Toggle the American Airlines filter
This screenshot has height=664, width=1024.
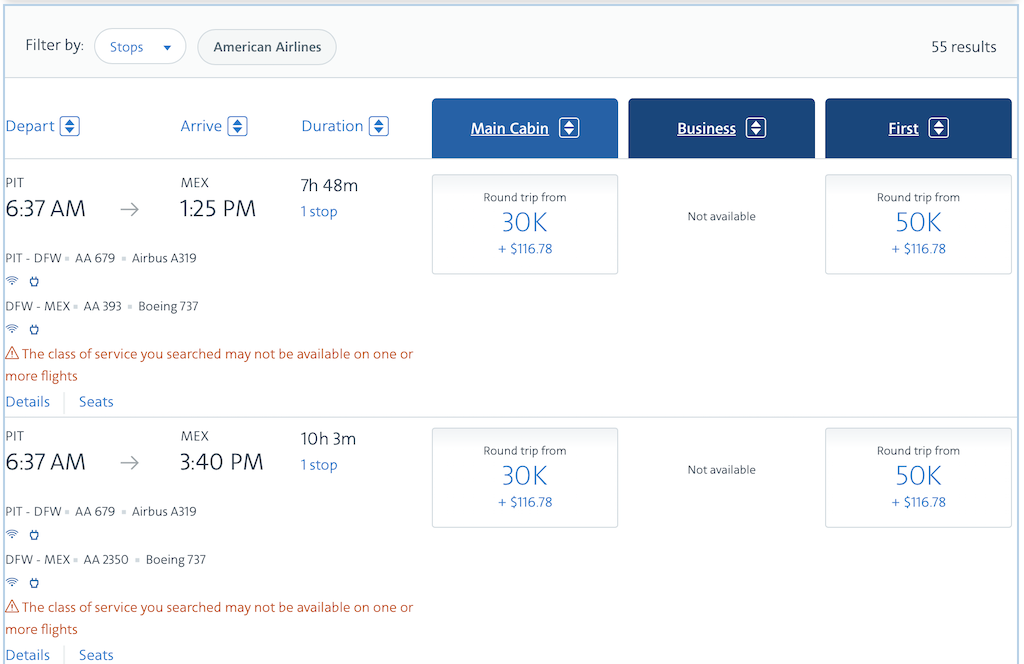click(x=267, y=46)
